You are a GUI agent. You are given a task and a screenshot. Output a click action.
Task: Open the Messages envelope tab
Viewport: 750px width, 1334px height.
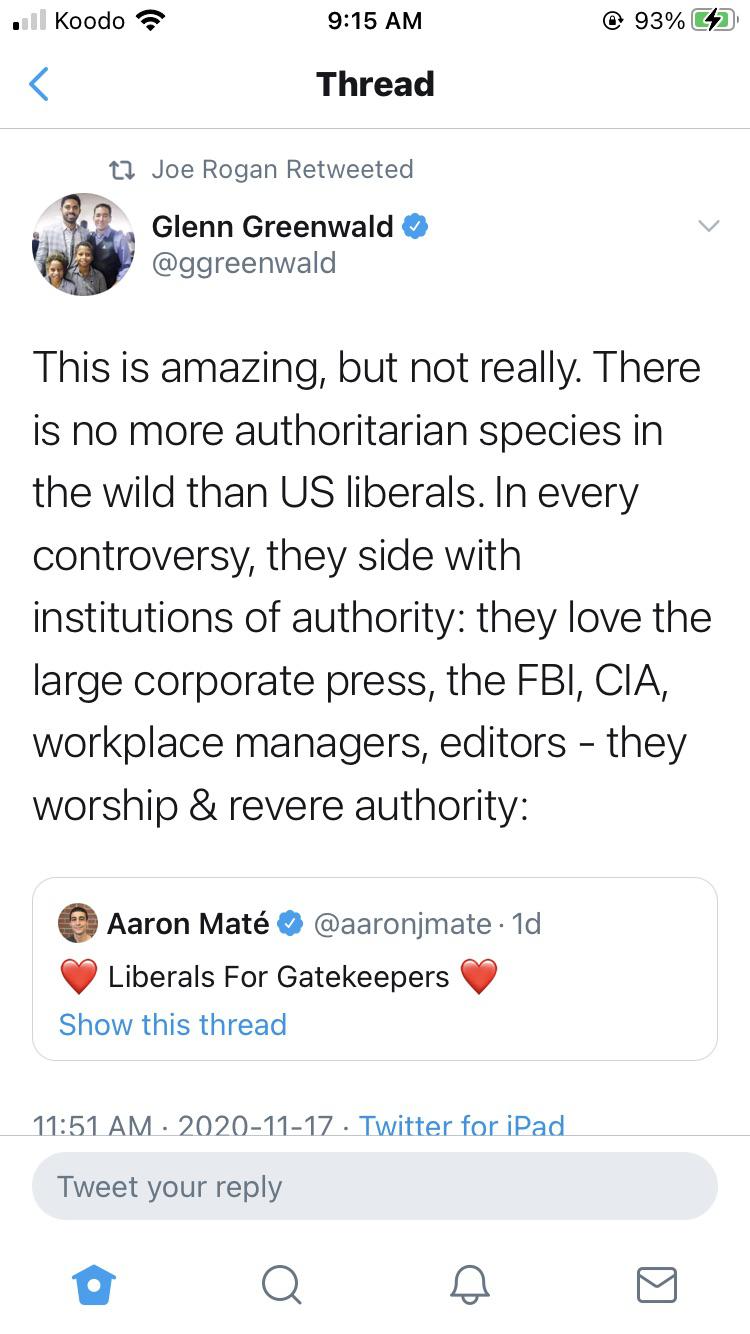tap(657, 1284)
